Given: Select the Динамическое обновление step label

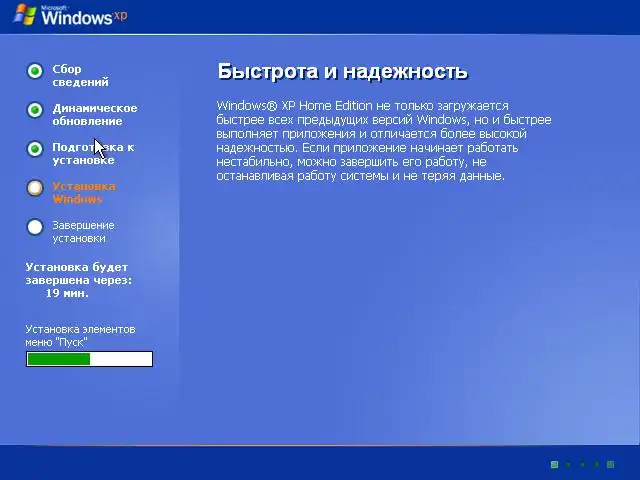Looking at the screenshot, I should click(x=95, y=115).
